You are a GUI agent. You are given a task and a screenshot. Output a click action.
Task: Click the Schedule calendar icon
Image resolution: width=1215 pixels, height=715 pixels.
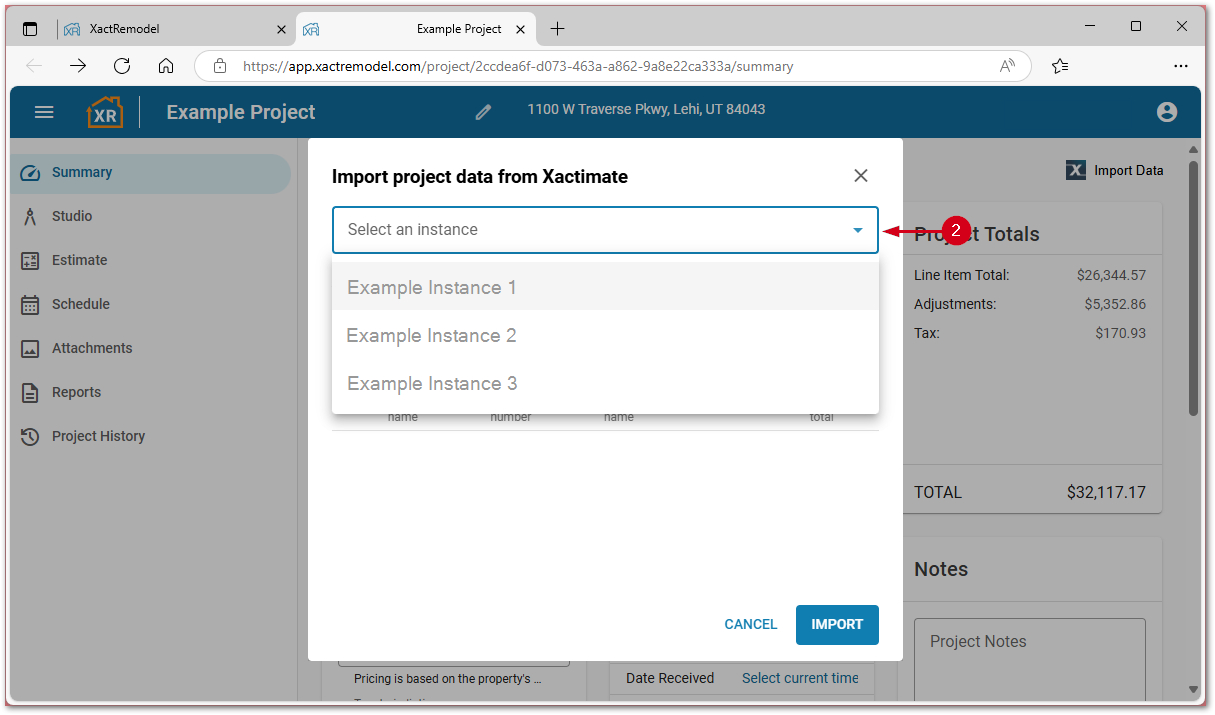30,304
